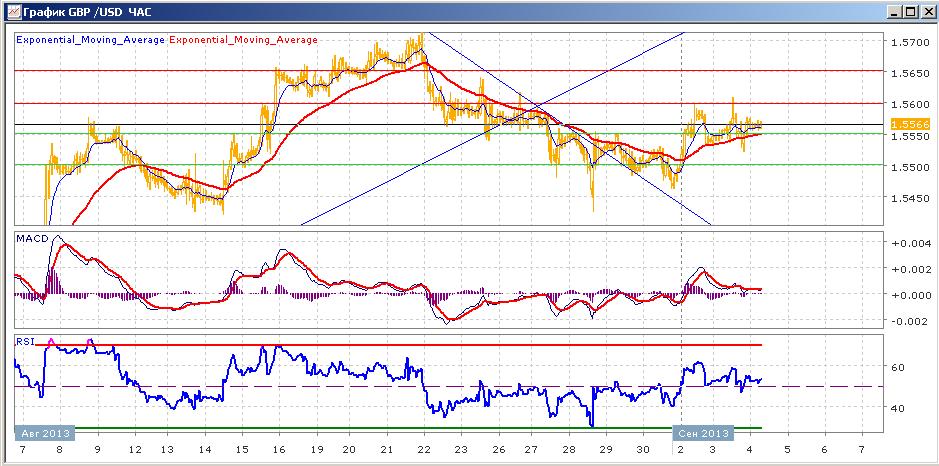
Task: Select the MACD indicator label
Action: pyautogui.click(x=32, y=238)
